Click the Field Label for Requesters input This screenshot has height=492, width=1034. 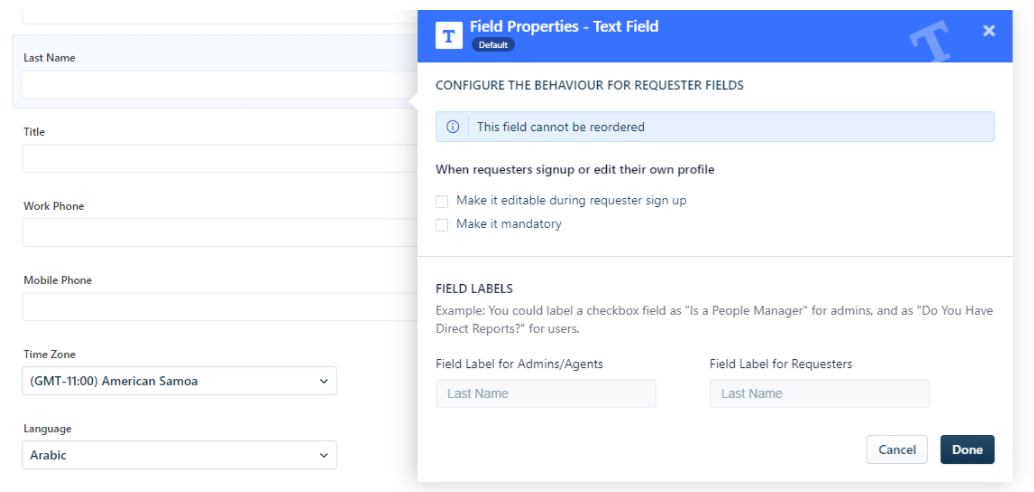pos(820,394)
